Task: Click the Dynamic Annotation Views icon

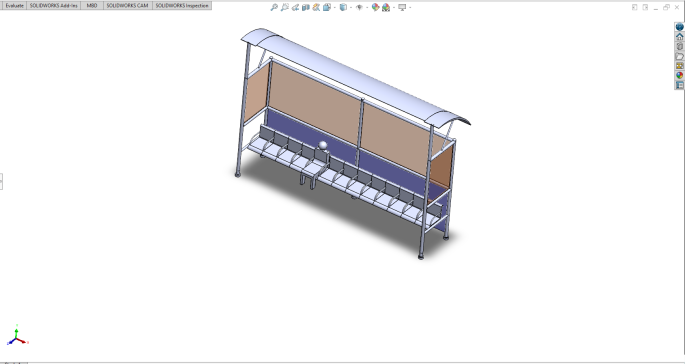Action: (x=316, y=7)
